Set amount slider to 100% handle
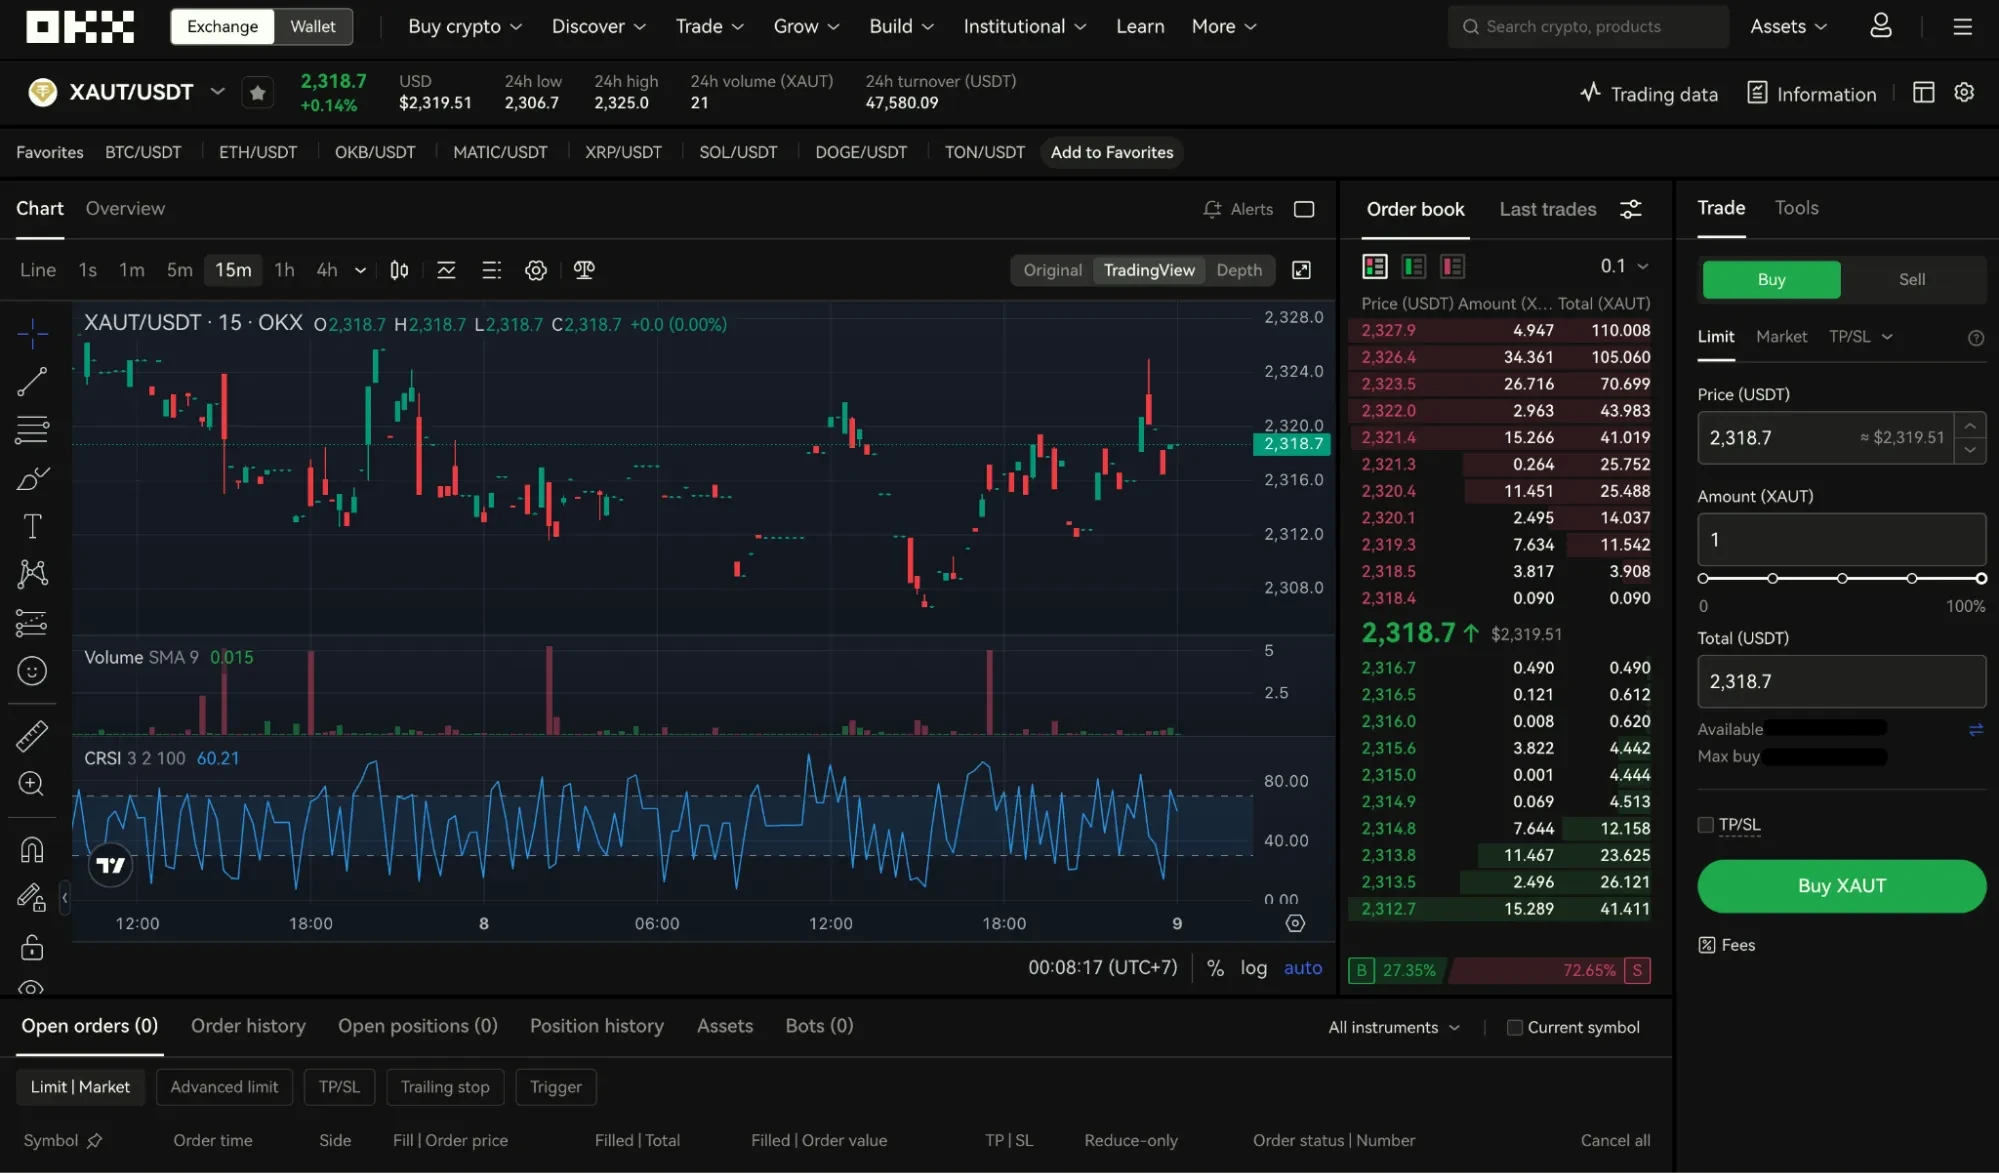Viewport: 1999px width, 1174px height. click(1980, 579)
